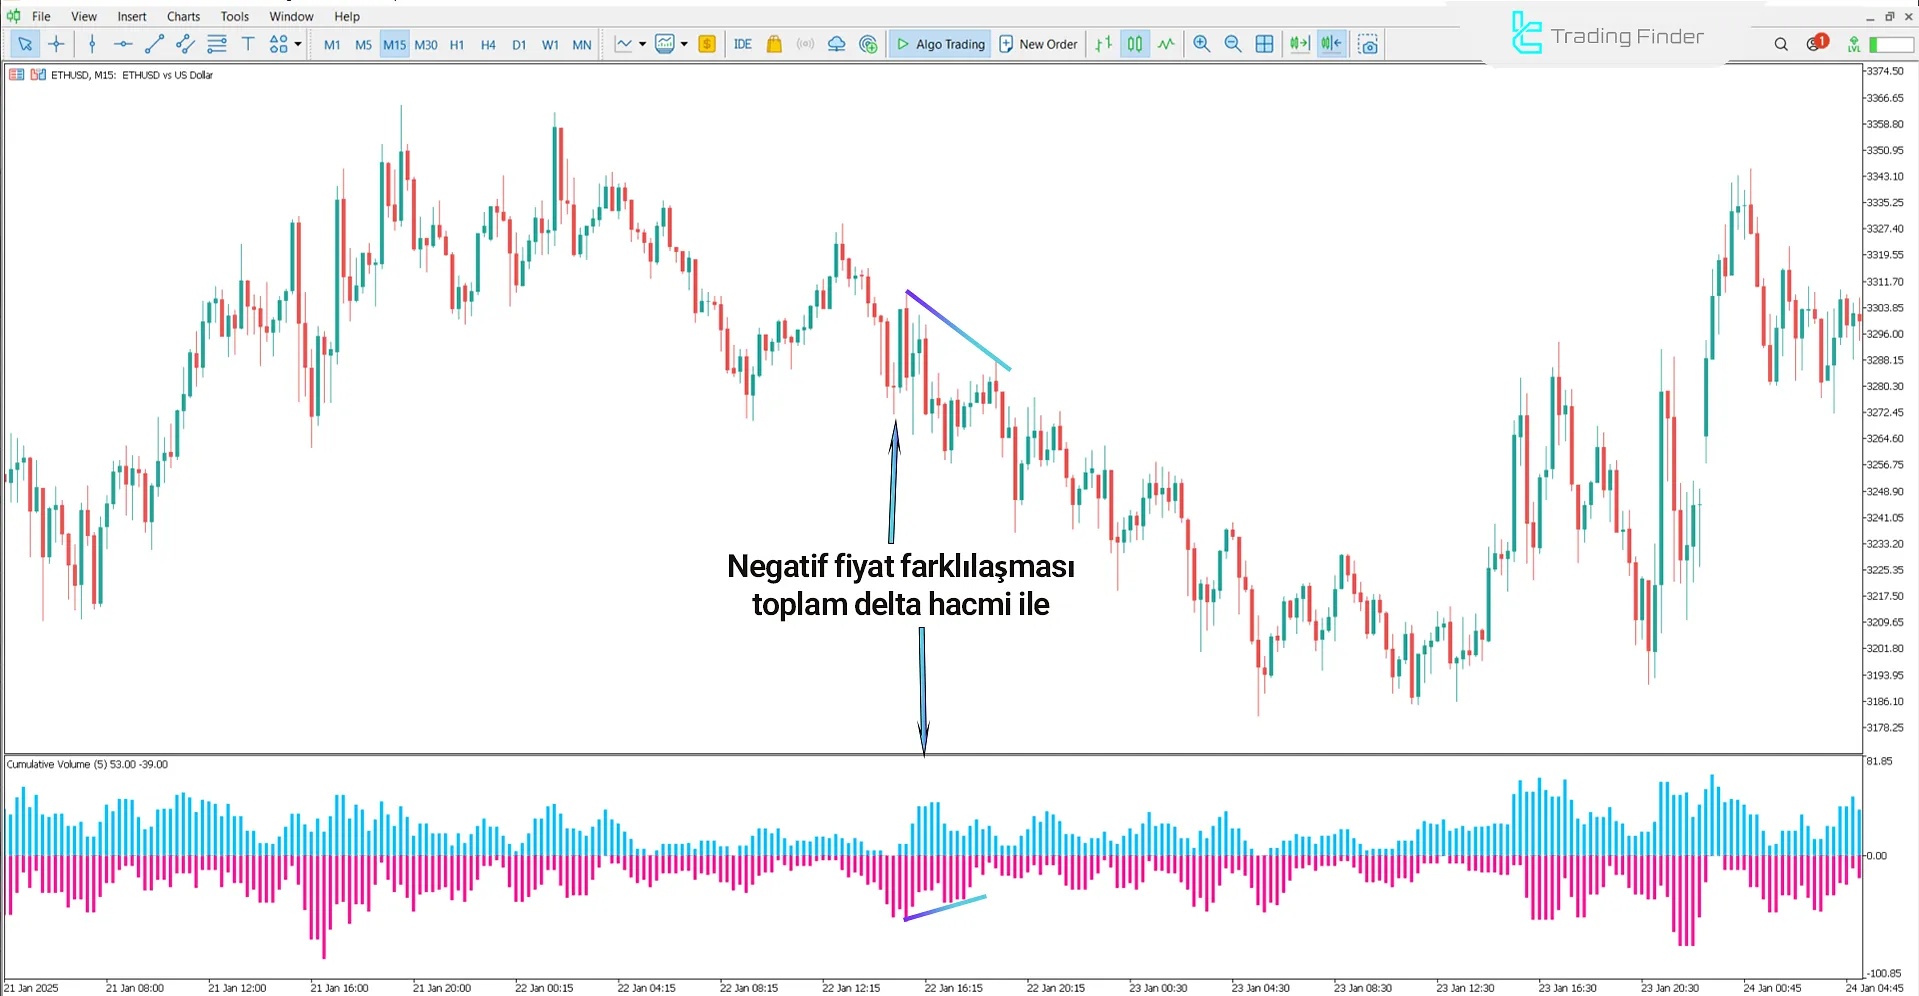Screen dimensions: 1919x996
Task: Switch to the H4 timeframe
Action: coord(488,44)
